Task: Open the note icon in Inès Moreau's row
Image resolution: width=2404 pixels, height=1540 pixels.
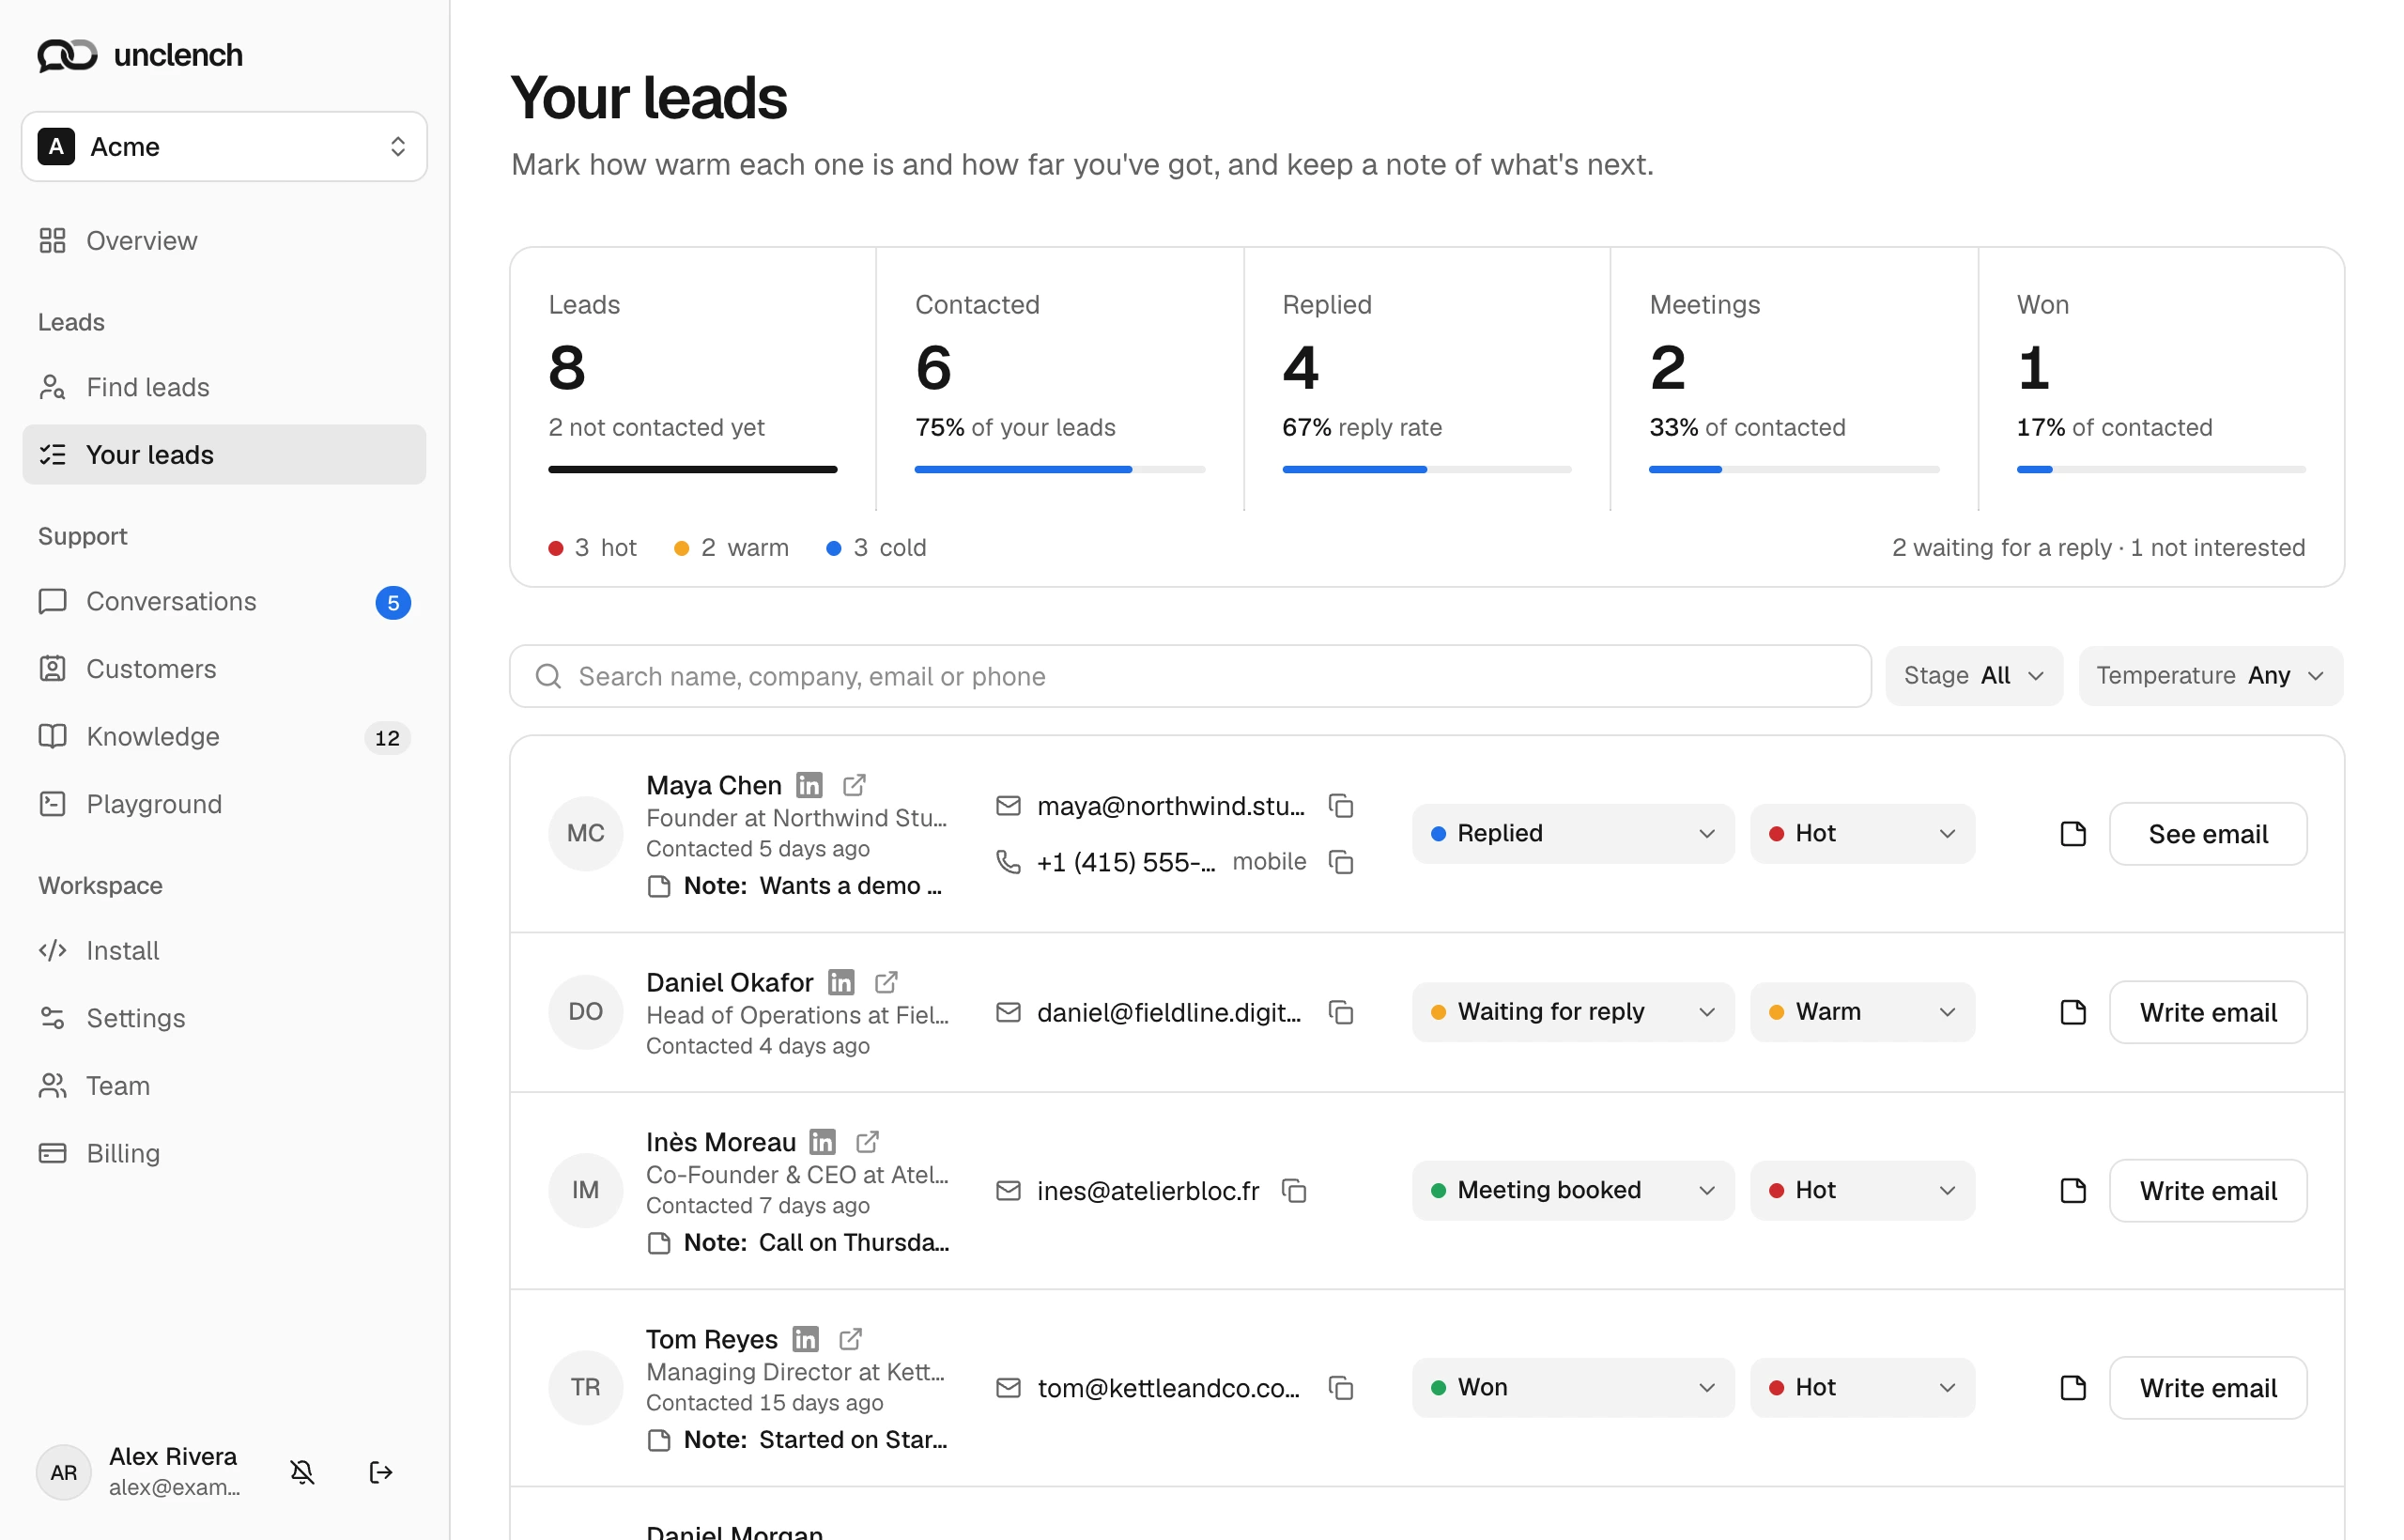Action: [x=2073, y=1190]
